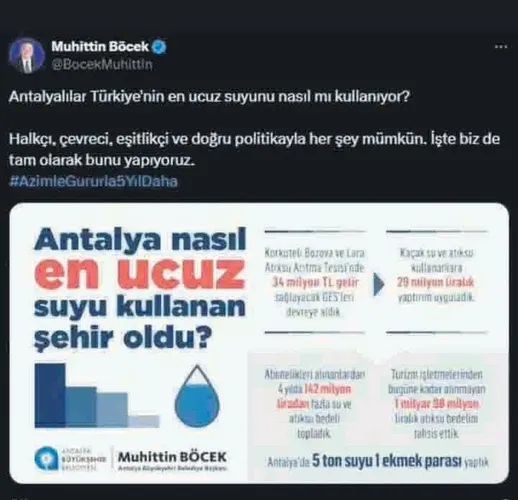Click the blue verified badge icon
The width and height of the screenshot is (518, 500).
coord(159,47)
